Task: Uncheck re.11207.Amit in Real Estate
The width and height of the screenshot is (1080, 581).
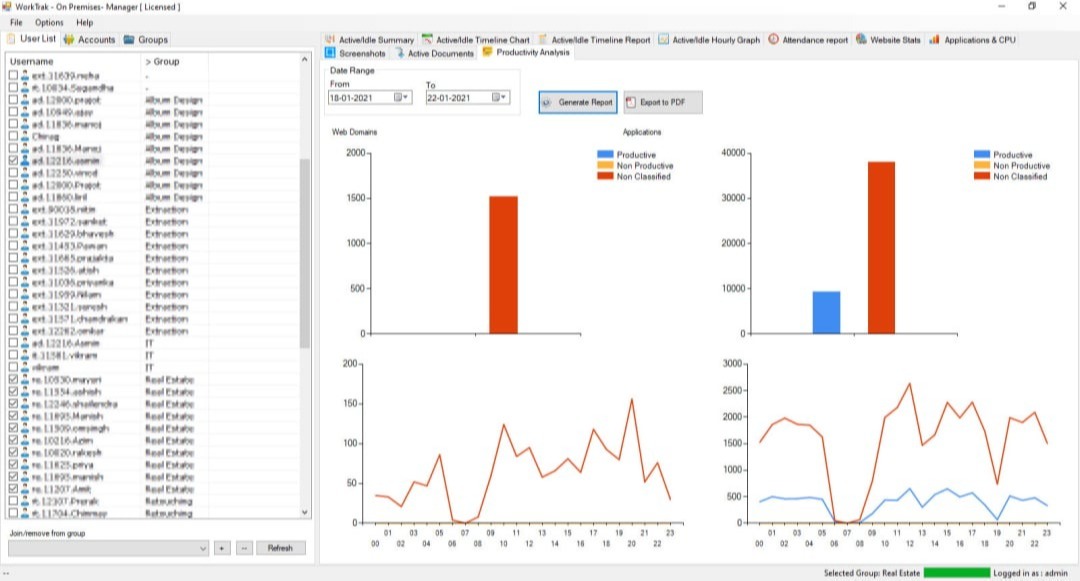Action: [13, 489]
